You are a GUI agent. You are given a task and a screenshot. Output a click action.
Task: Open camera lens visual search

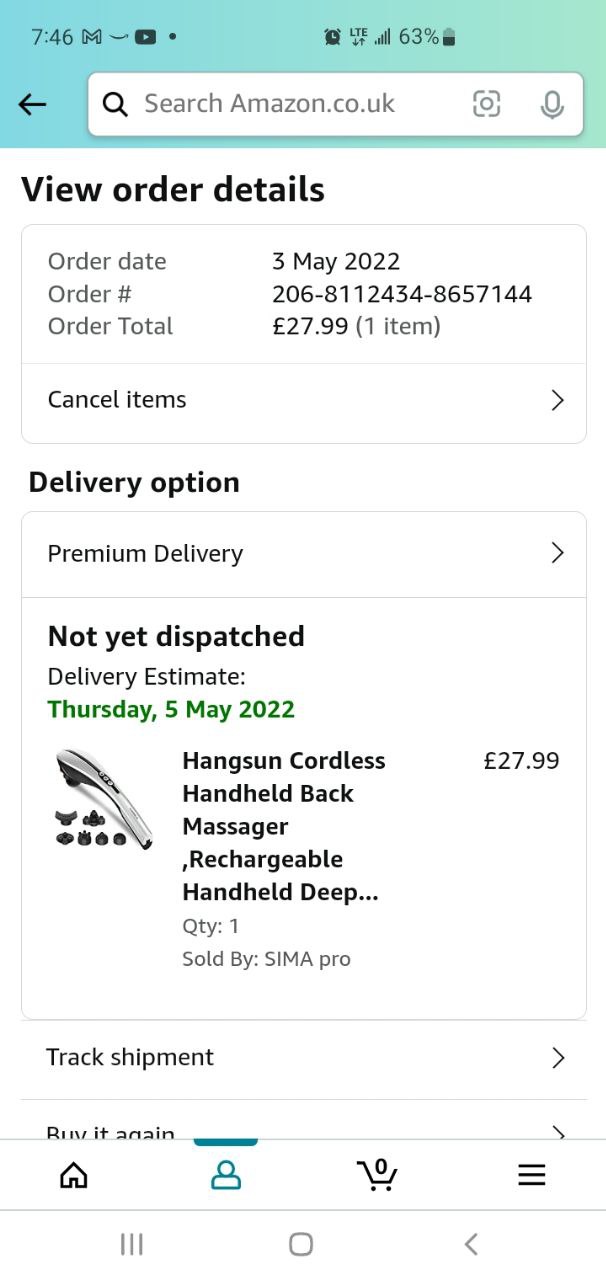click(x=486, y=104)
